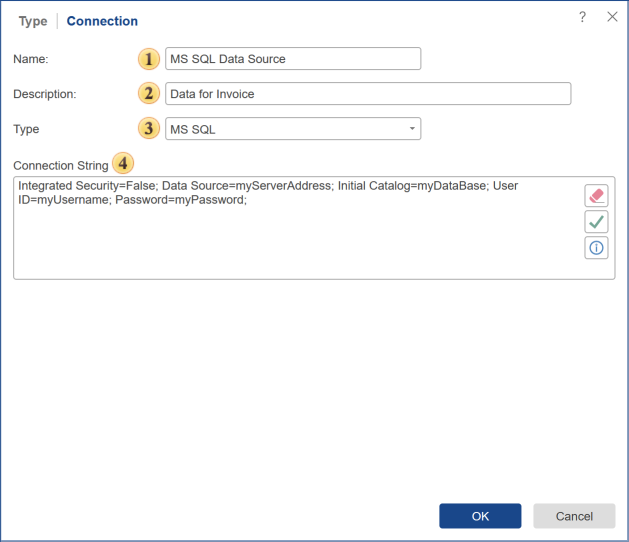Clear the connection string with the eraser icon
The width and height of the screenshot is (629, 542).
point(596,195)
